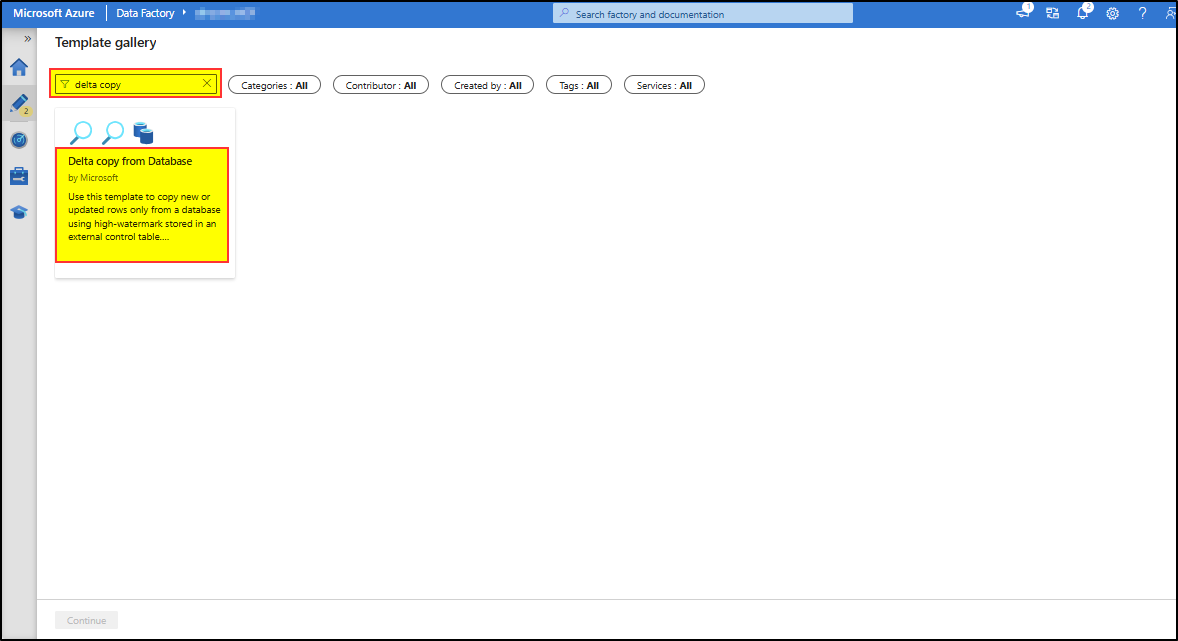Click the Continue button
Viewport: 1178px width, 641px height.
(x=86, y=620)
